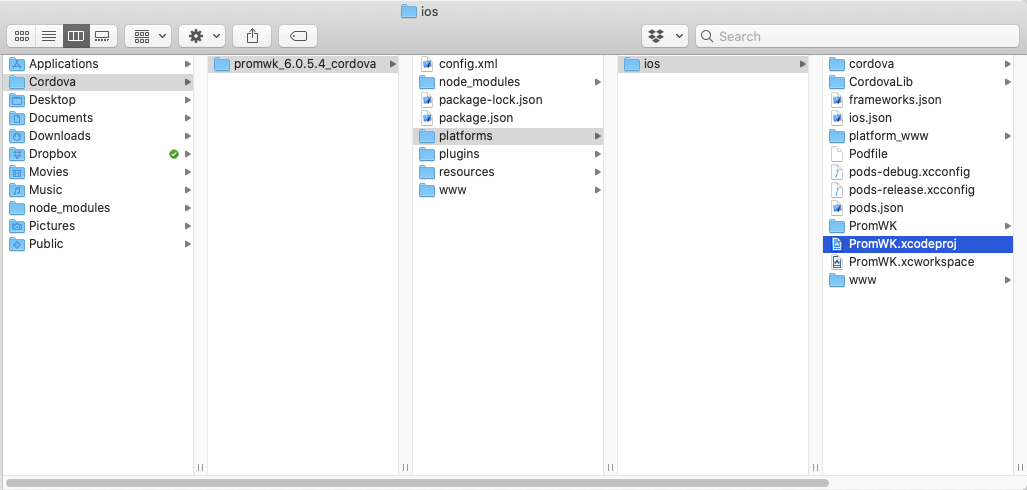This screenshot has height=490, width=1027.
Task: Click the Share toolbar button
Action: 252,36
